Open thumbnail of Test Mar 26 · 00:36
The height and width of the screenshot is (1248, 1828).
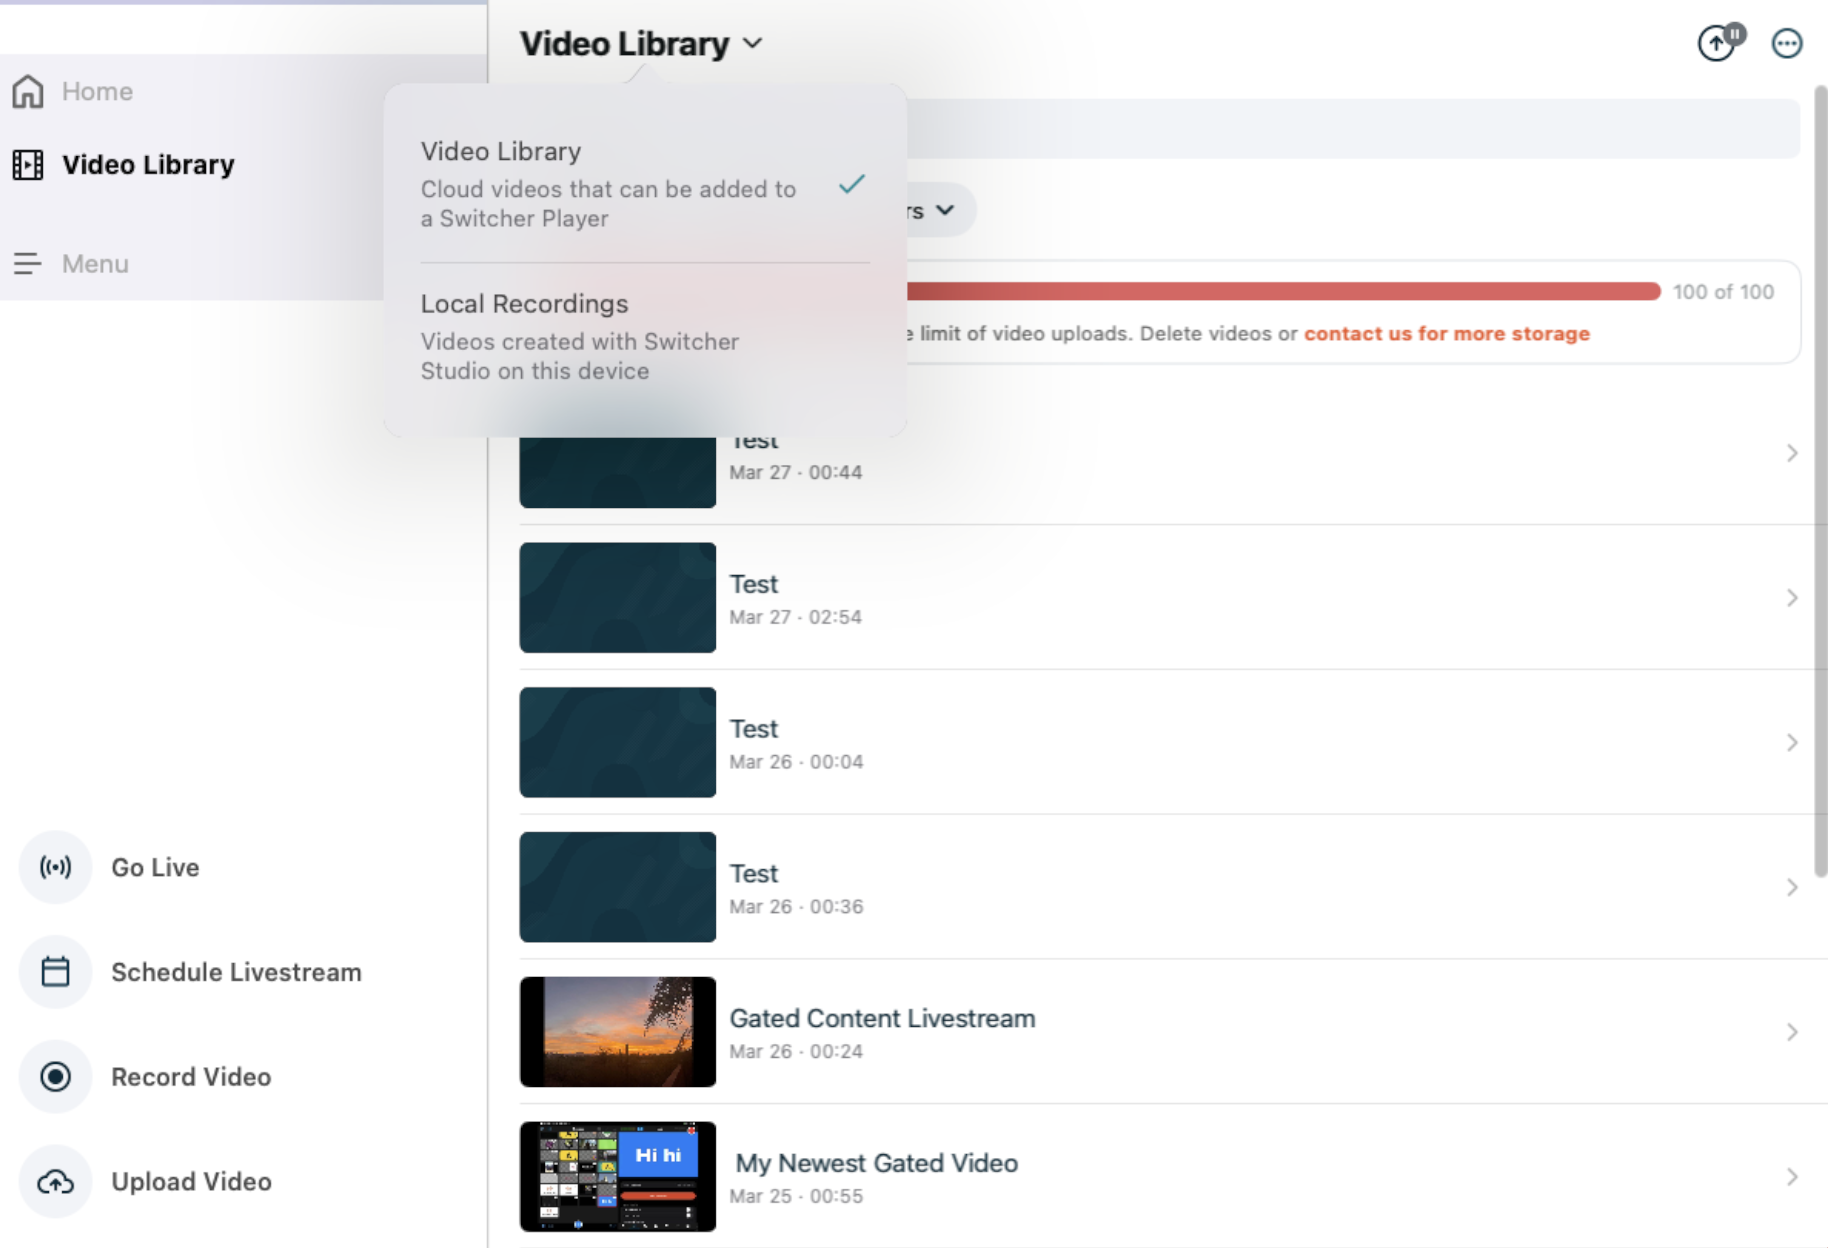(x=617, y=887)
